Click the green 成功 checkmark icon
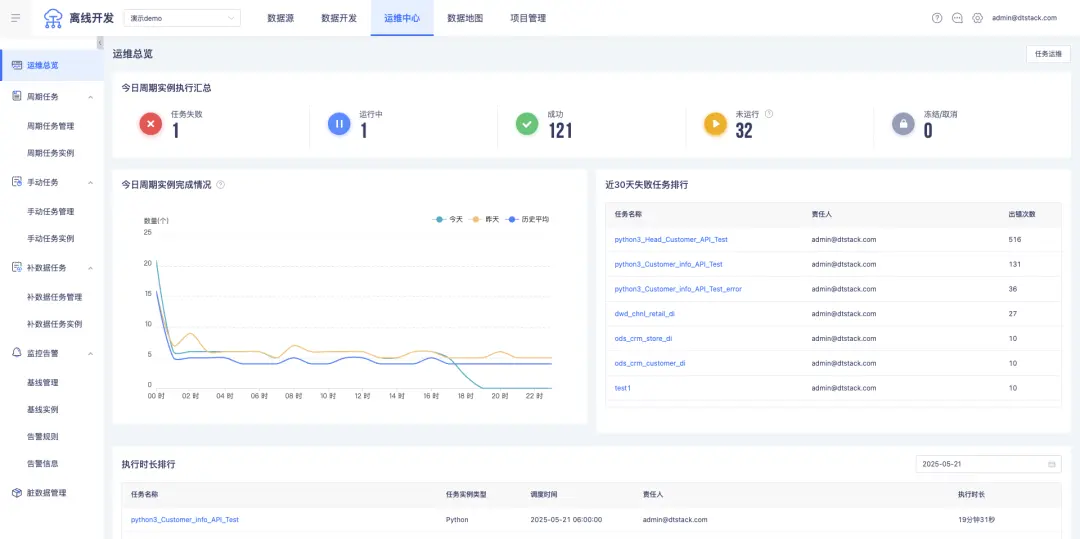The height and width of the screenshot is (539, 1080). pos(527,124)
